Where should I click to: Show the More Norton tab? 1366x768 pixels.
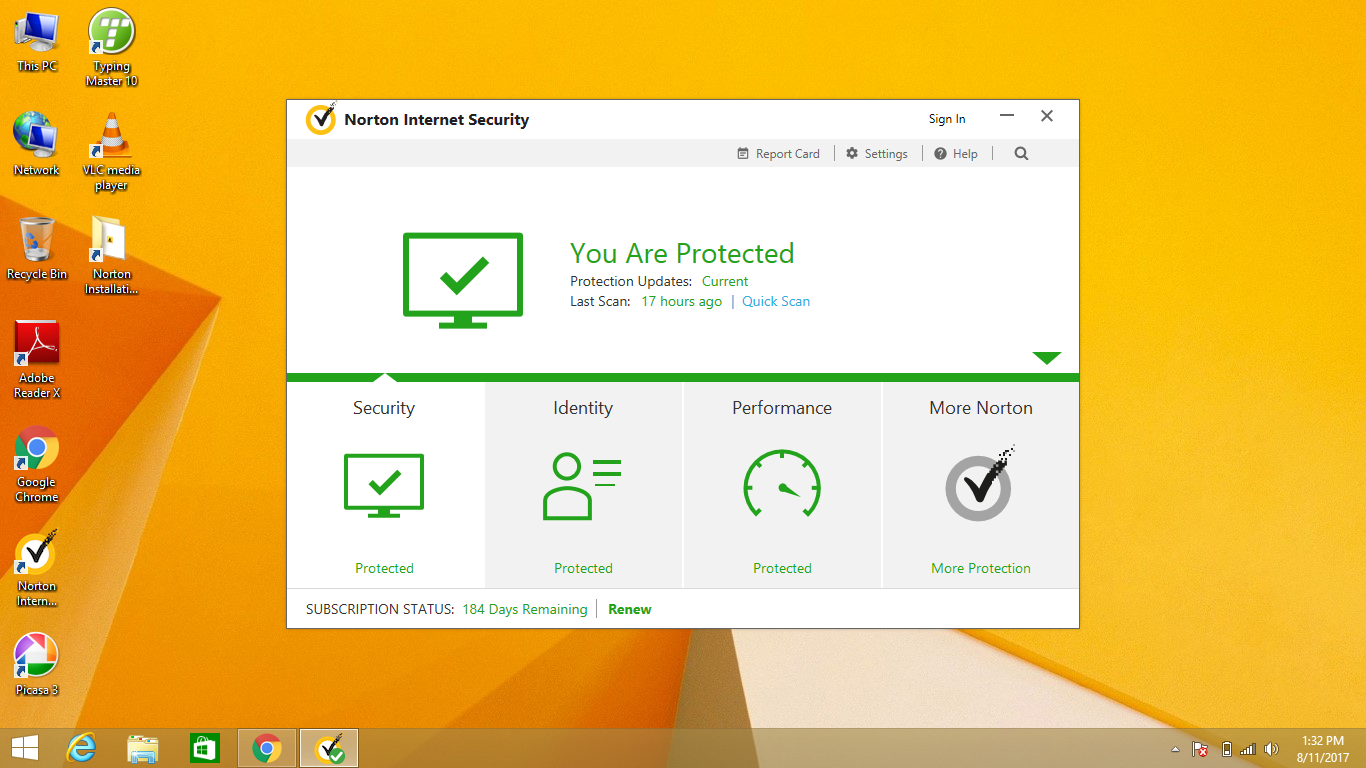click(x=981, y=485)
